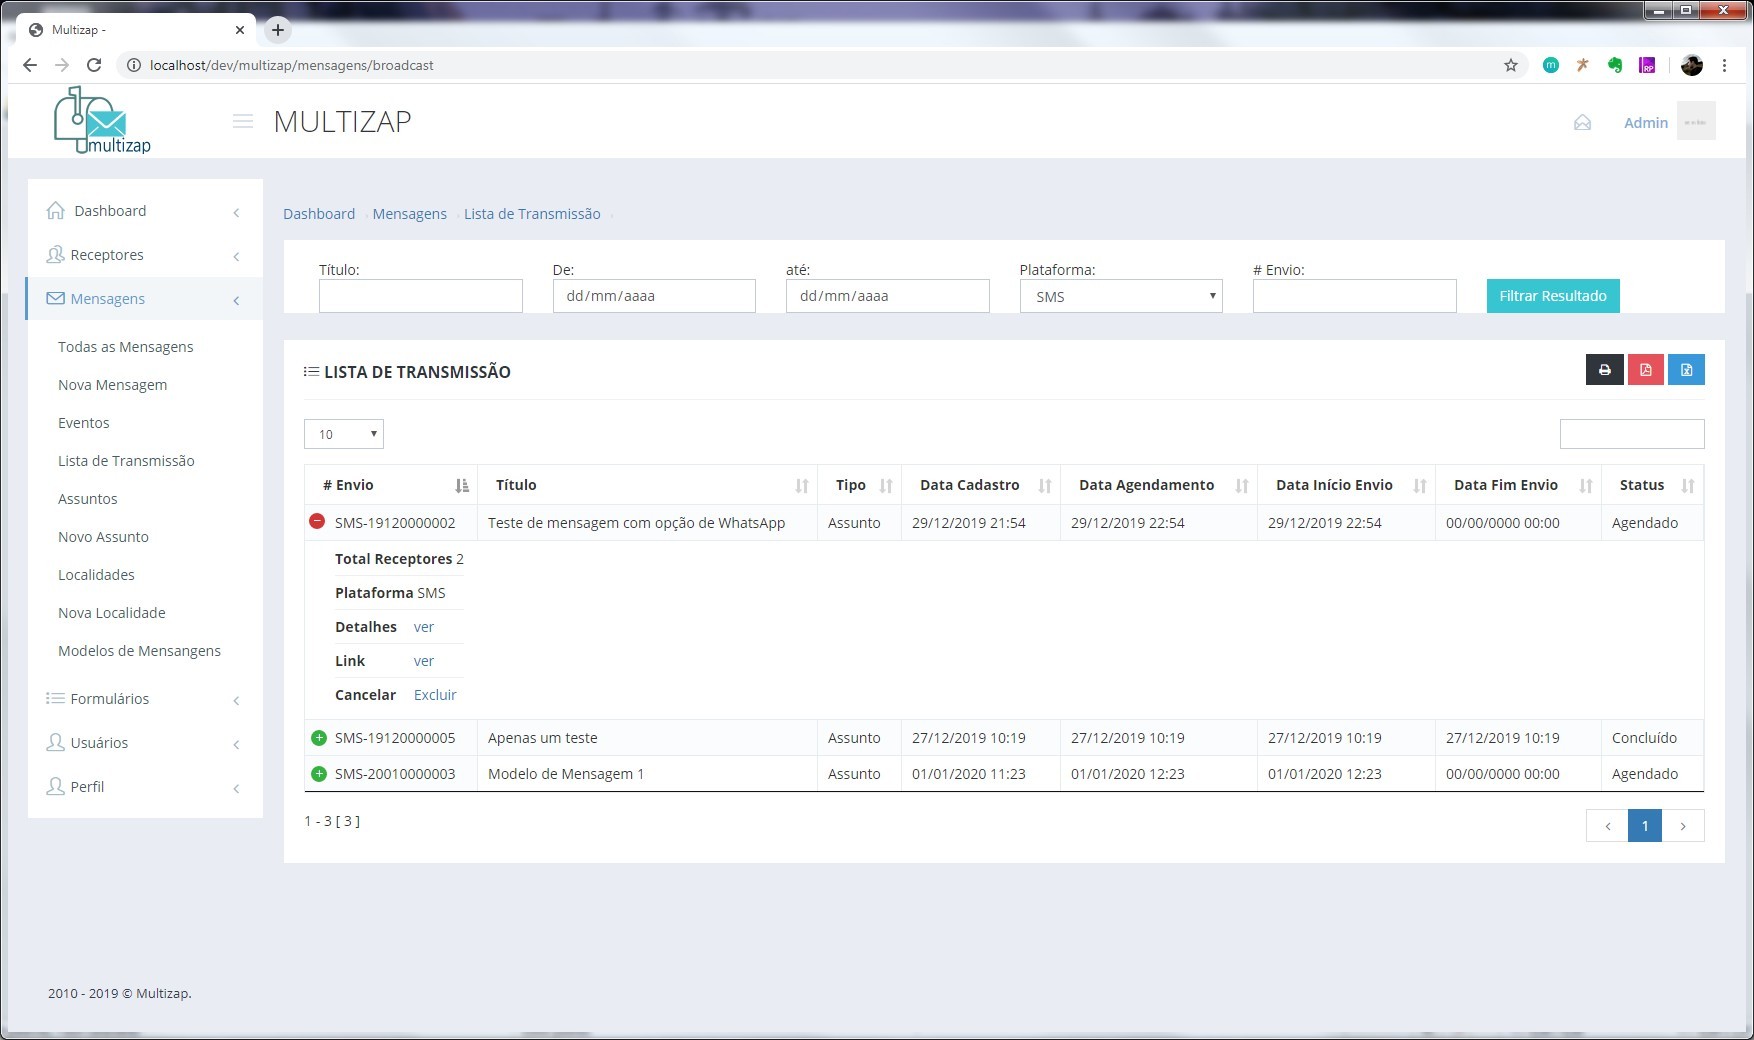The image size is (1754, 1040).
Task: Open Novo Assunto submenu item
Action: [x=103, y=537]
